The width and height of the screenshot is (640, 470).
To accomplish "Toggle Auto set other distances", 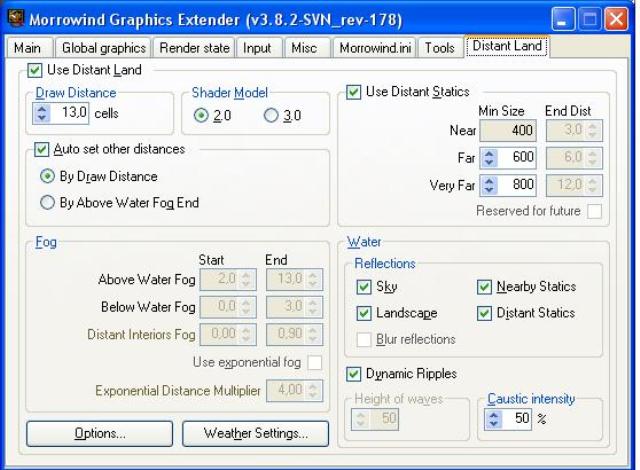I will [x=41, y=149].
